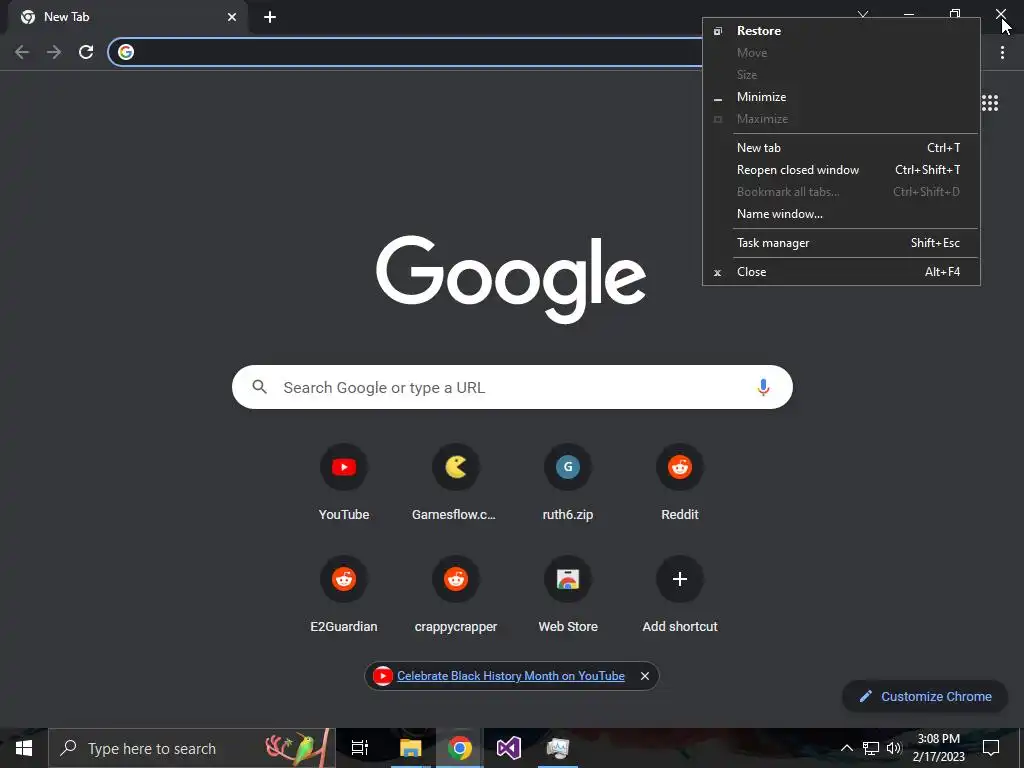1024x768 pixels.
Task: Open the Windows Start menu
Action: (x=24, y=748)
